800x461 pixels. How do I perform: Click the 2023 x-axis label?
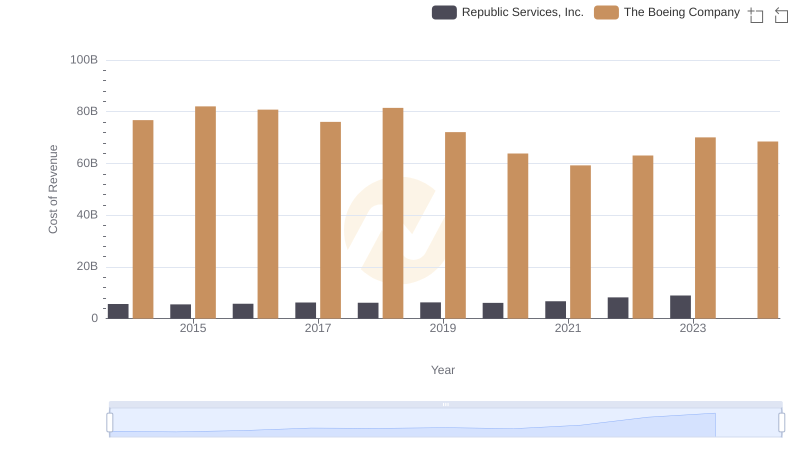[692, 328]
